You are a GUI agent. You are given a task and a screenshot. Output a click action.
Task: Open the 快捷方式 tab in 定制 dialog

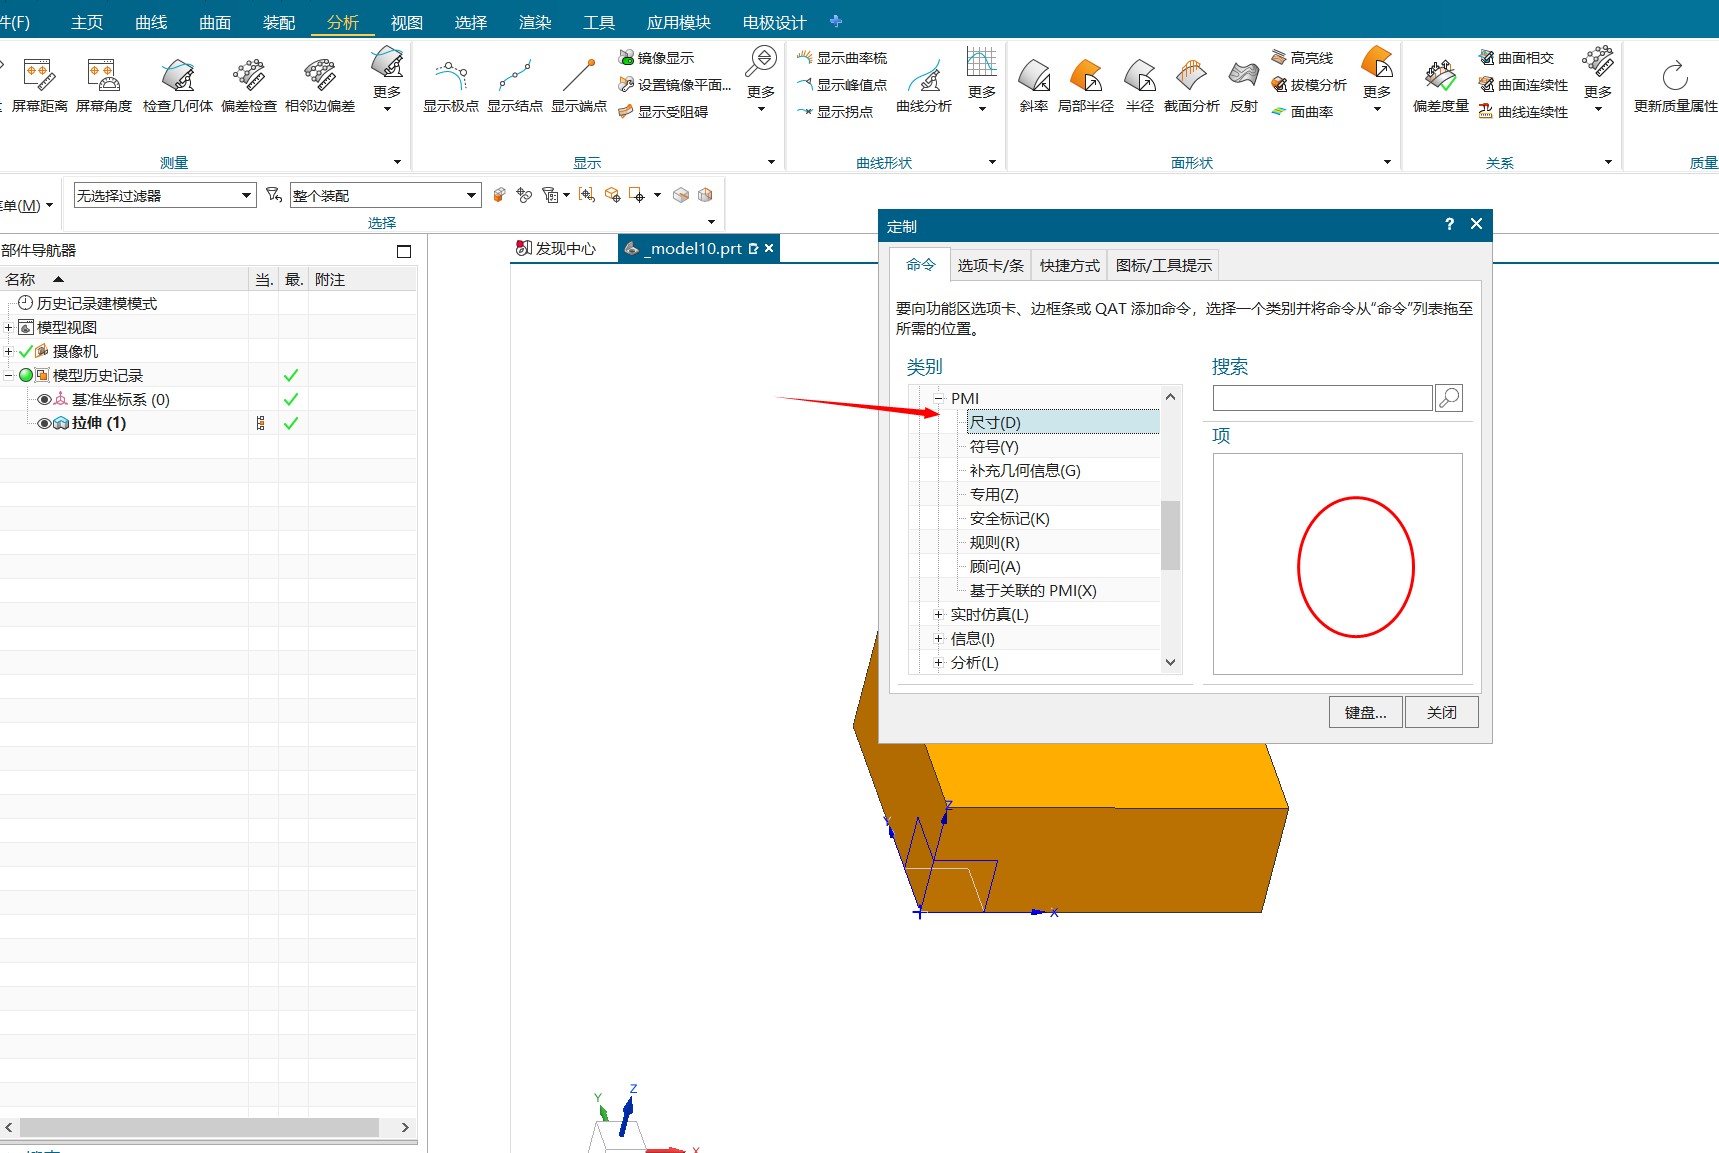[x=1069, y=265]
